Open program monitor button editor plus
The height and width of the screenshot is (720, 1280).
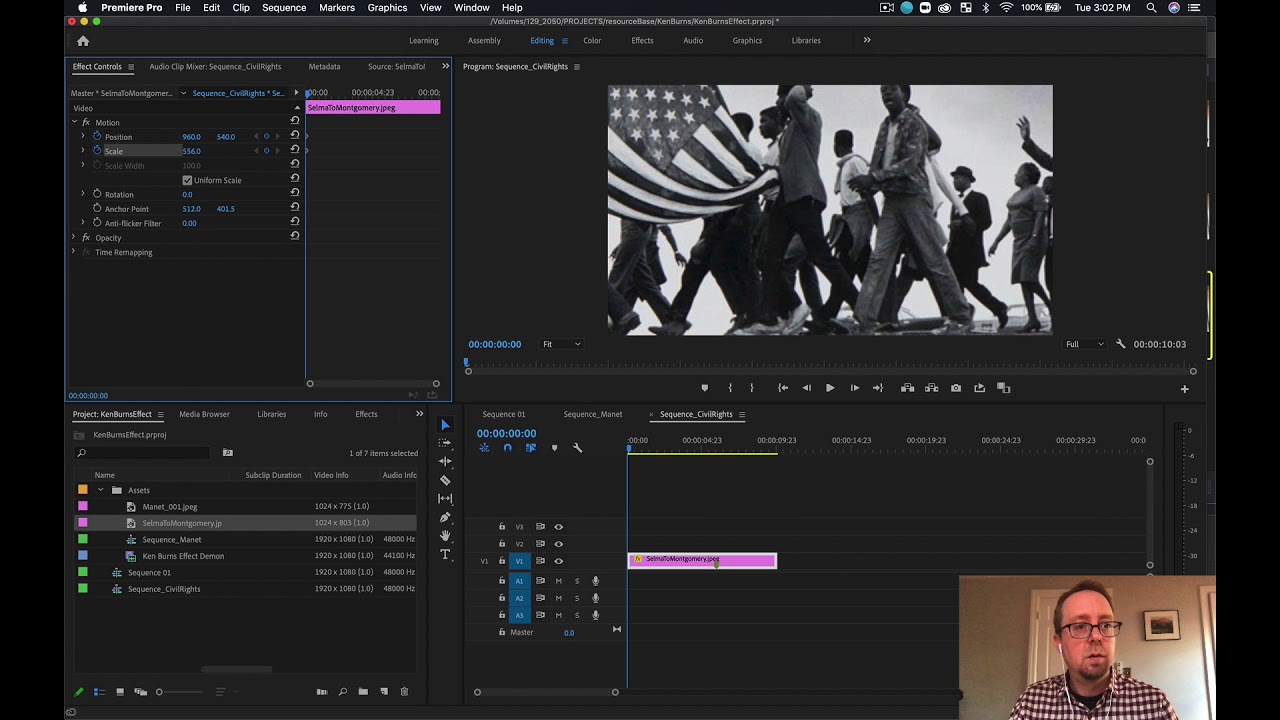[x=1185, y=389]
